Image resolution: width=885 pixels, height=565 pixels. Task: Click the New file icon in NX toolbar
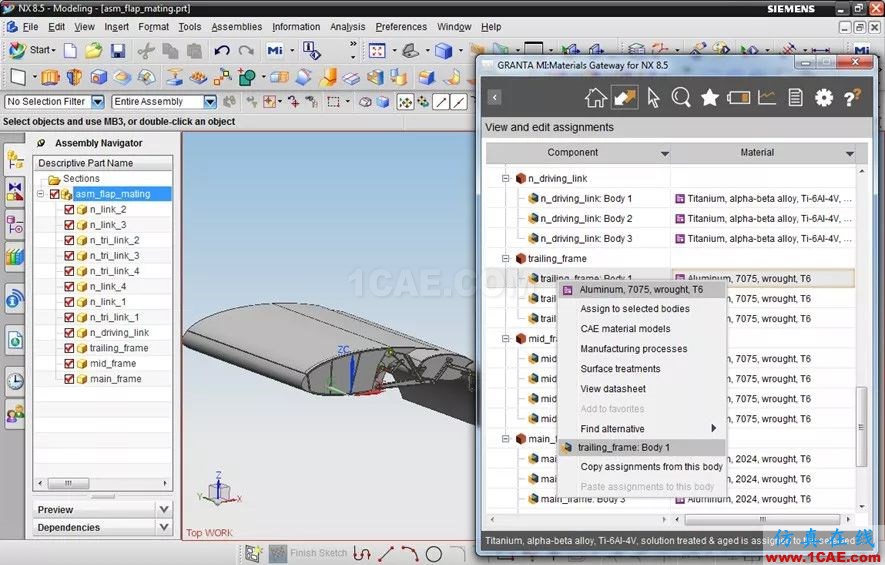(71, 51)
